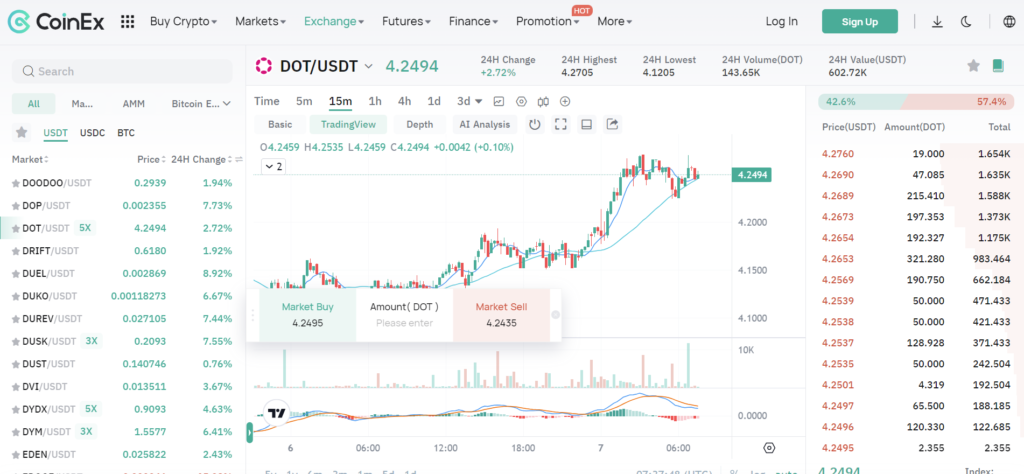Select the 5m timeframe

pos(304,101)
